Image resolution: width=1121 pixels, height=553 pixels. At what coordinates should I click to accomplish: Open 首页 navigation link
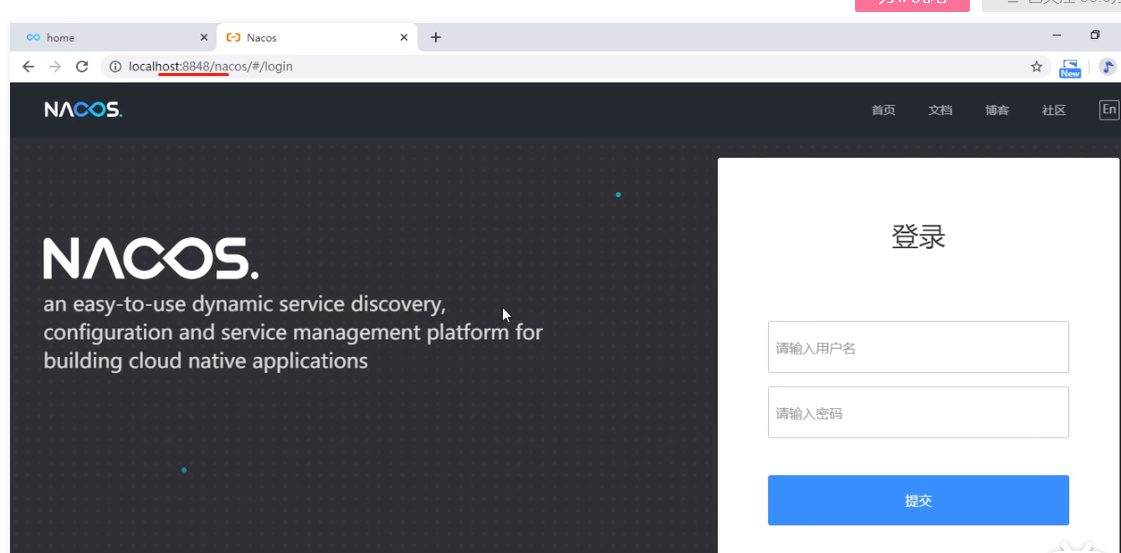coord(883,110)
